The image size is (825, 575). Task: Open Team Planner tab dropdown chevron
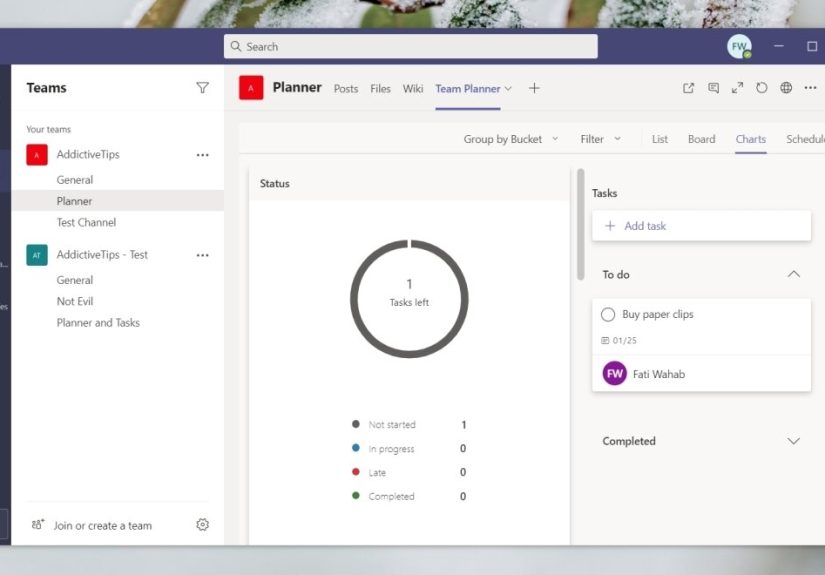[508, 88]
